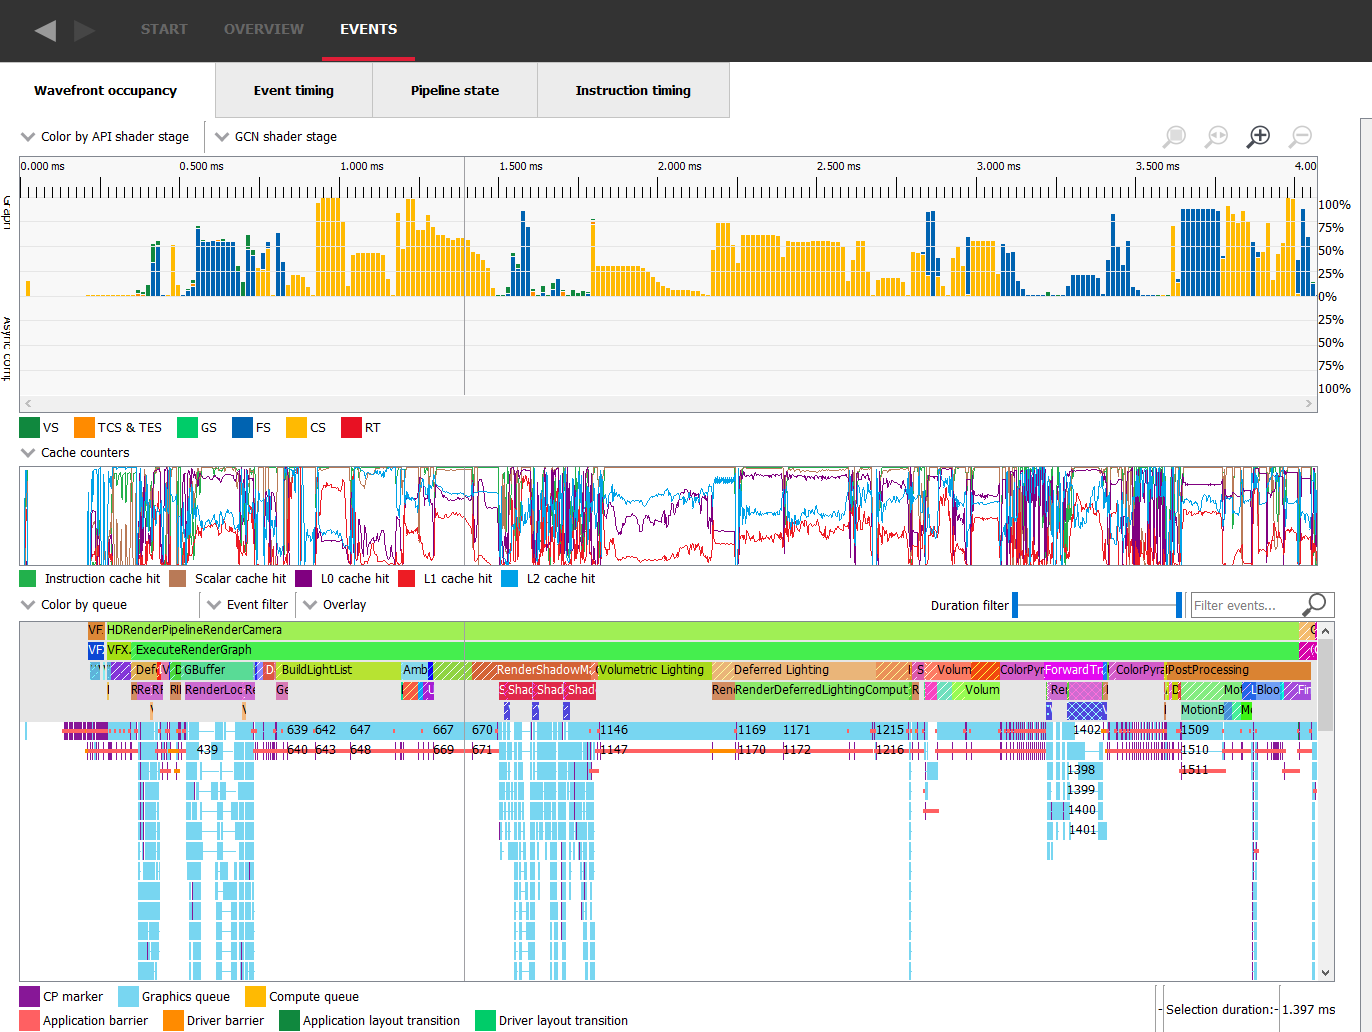Image resolution: width=1372 pixels, height=1032 pixels.
Task: Zoom in on the timeline
Action: tap(1258, 137)
